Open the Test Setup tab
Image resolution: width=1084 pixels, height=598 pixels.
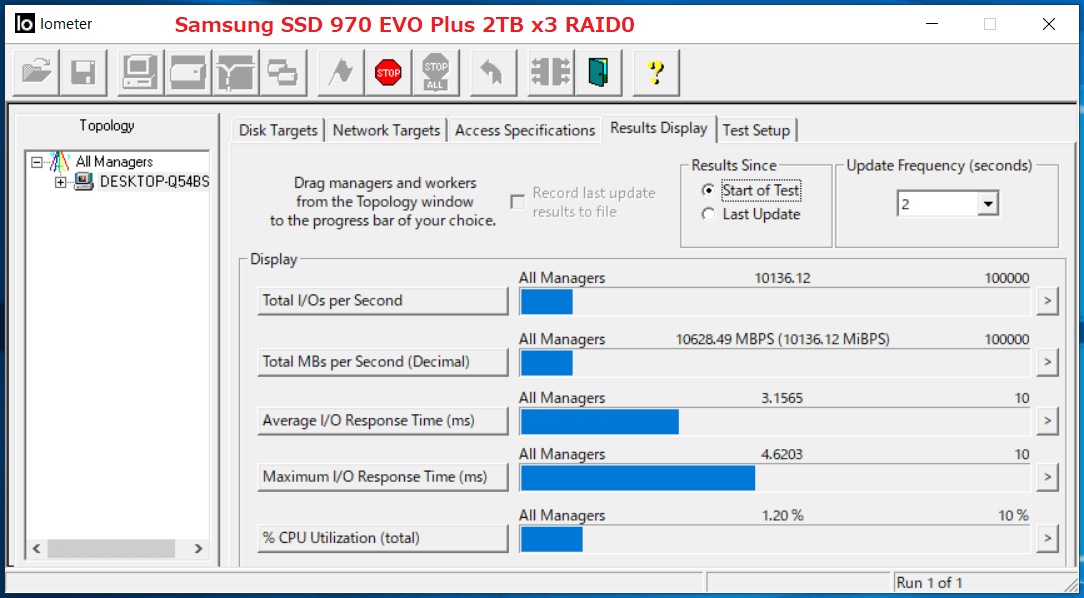pyautogui.click(x=756, y=131)
